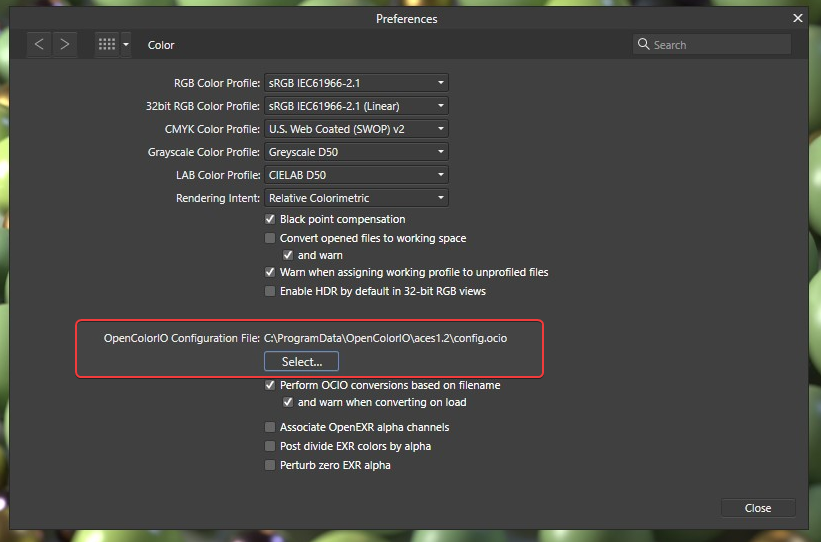Screen dimensions: 821x542
Task: Go forward to next preferences page
Action: [65, 45]
